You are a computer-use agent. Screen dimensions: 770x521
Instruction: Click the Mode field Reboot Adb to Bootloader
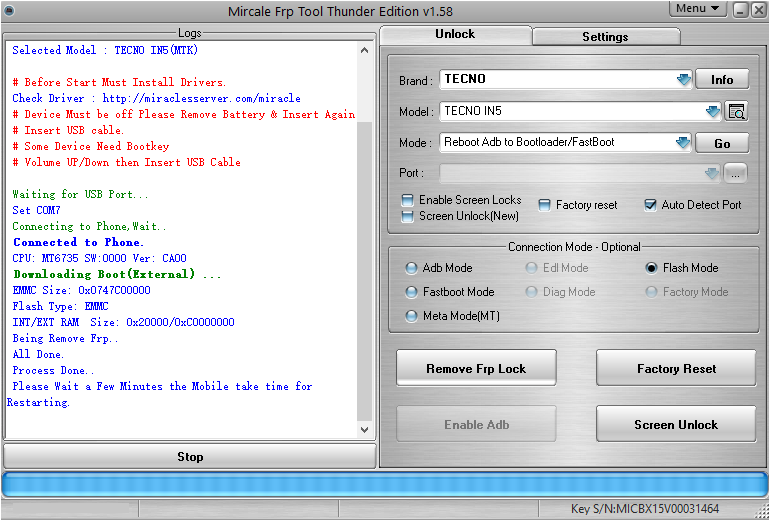click(x=565, y=142)
